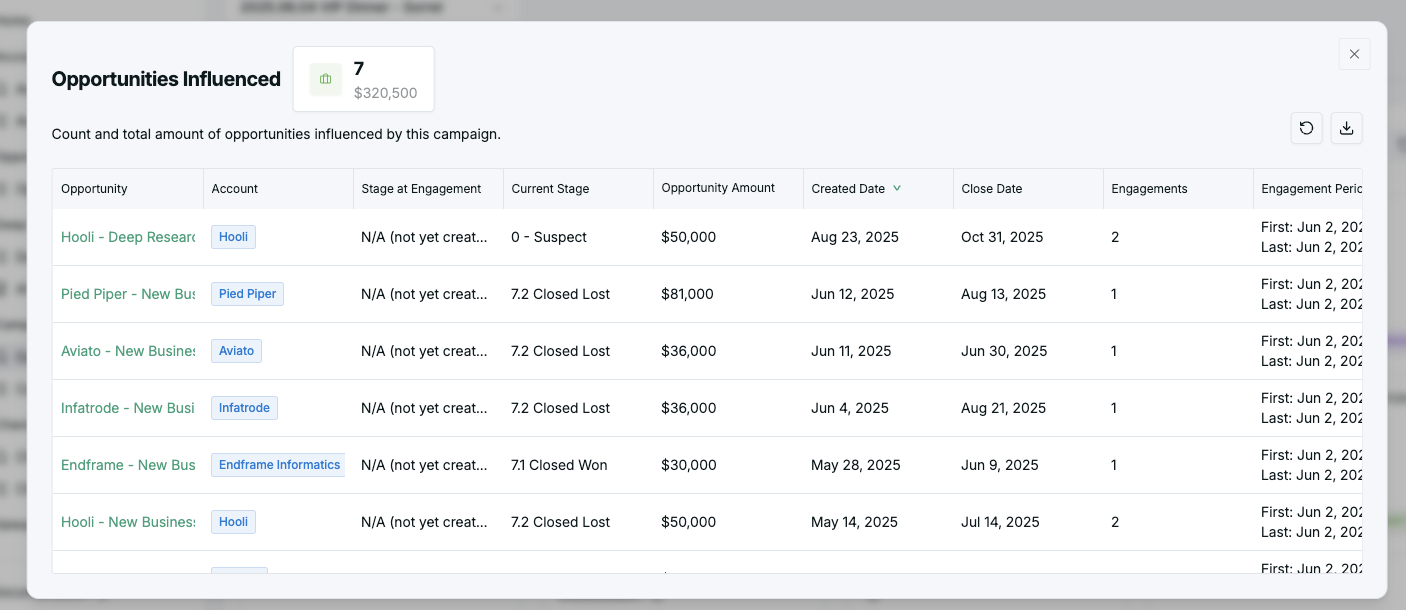Click the Engagements column header
1406x610 pixels.
pos(1149,188)
